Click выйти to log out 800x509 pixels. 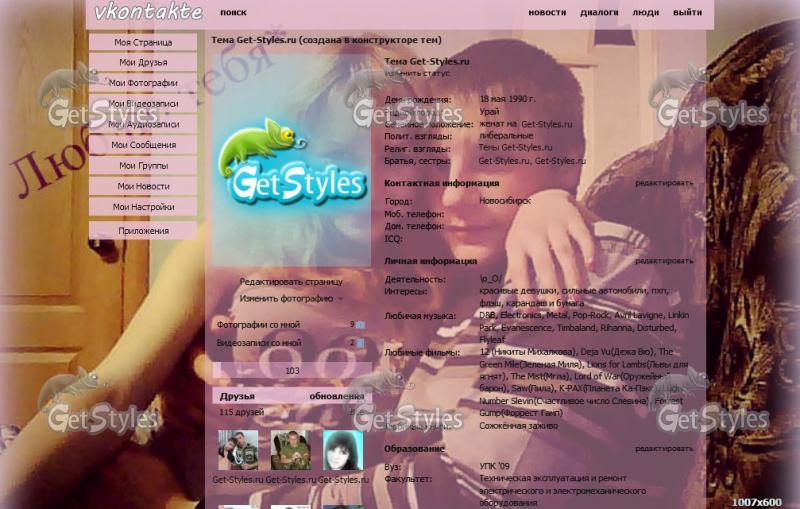point(687,12)
